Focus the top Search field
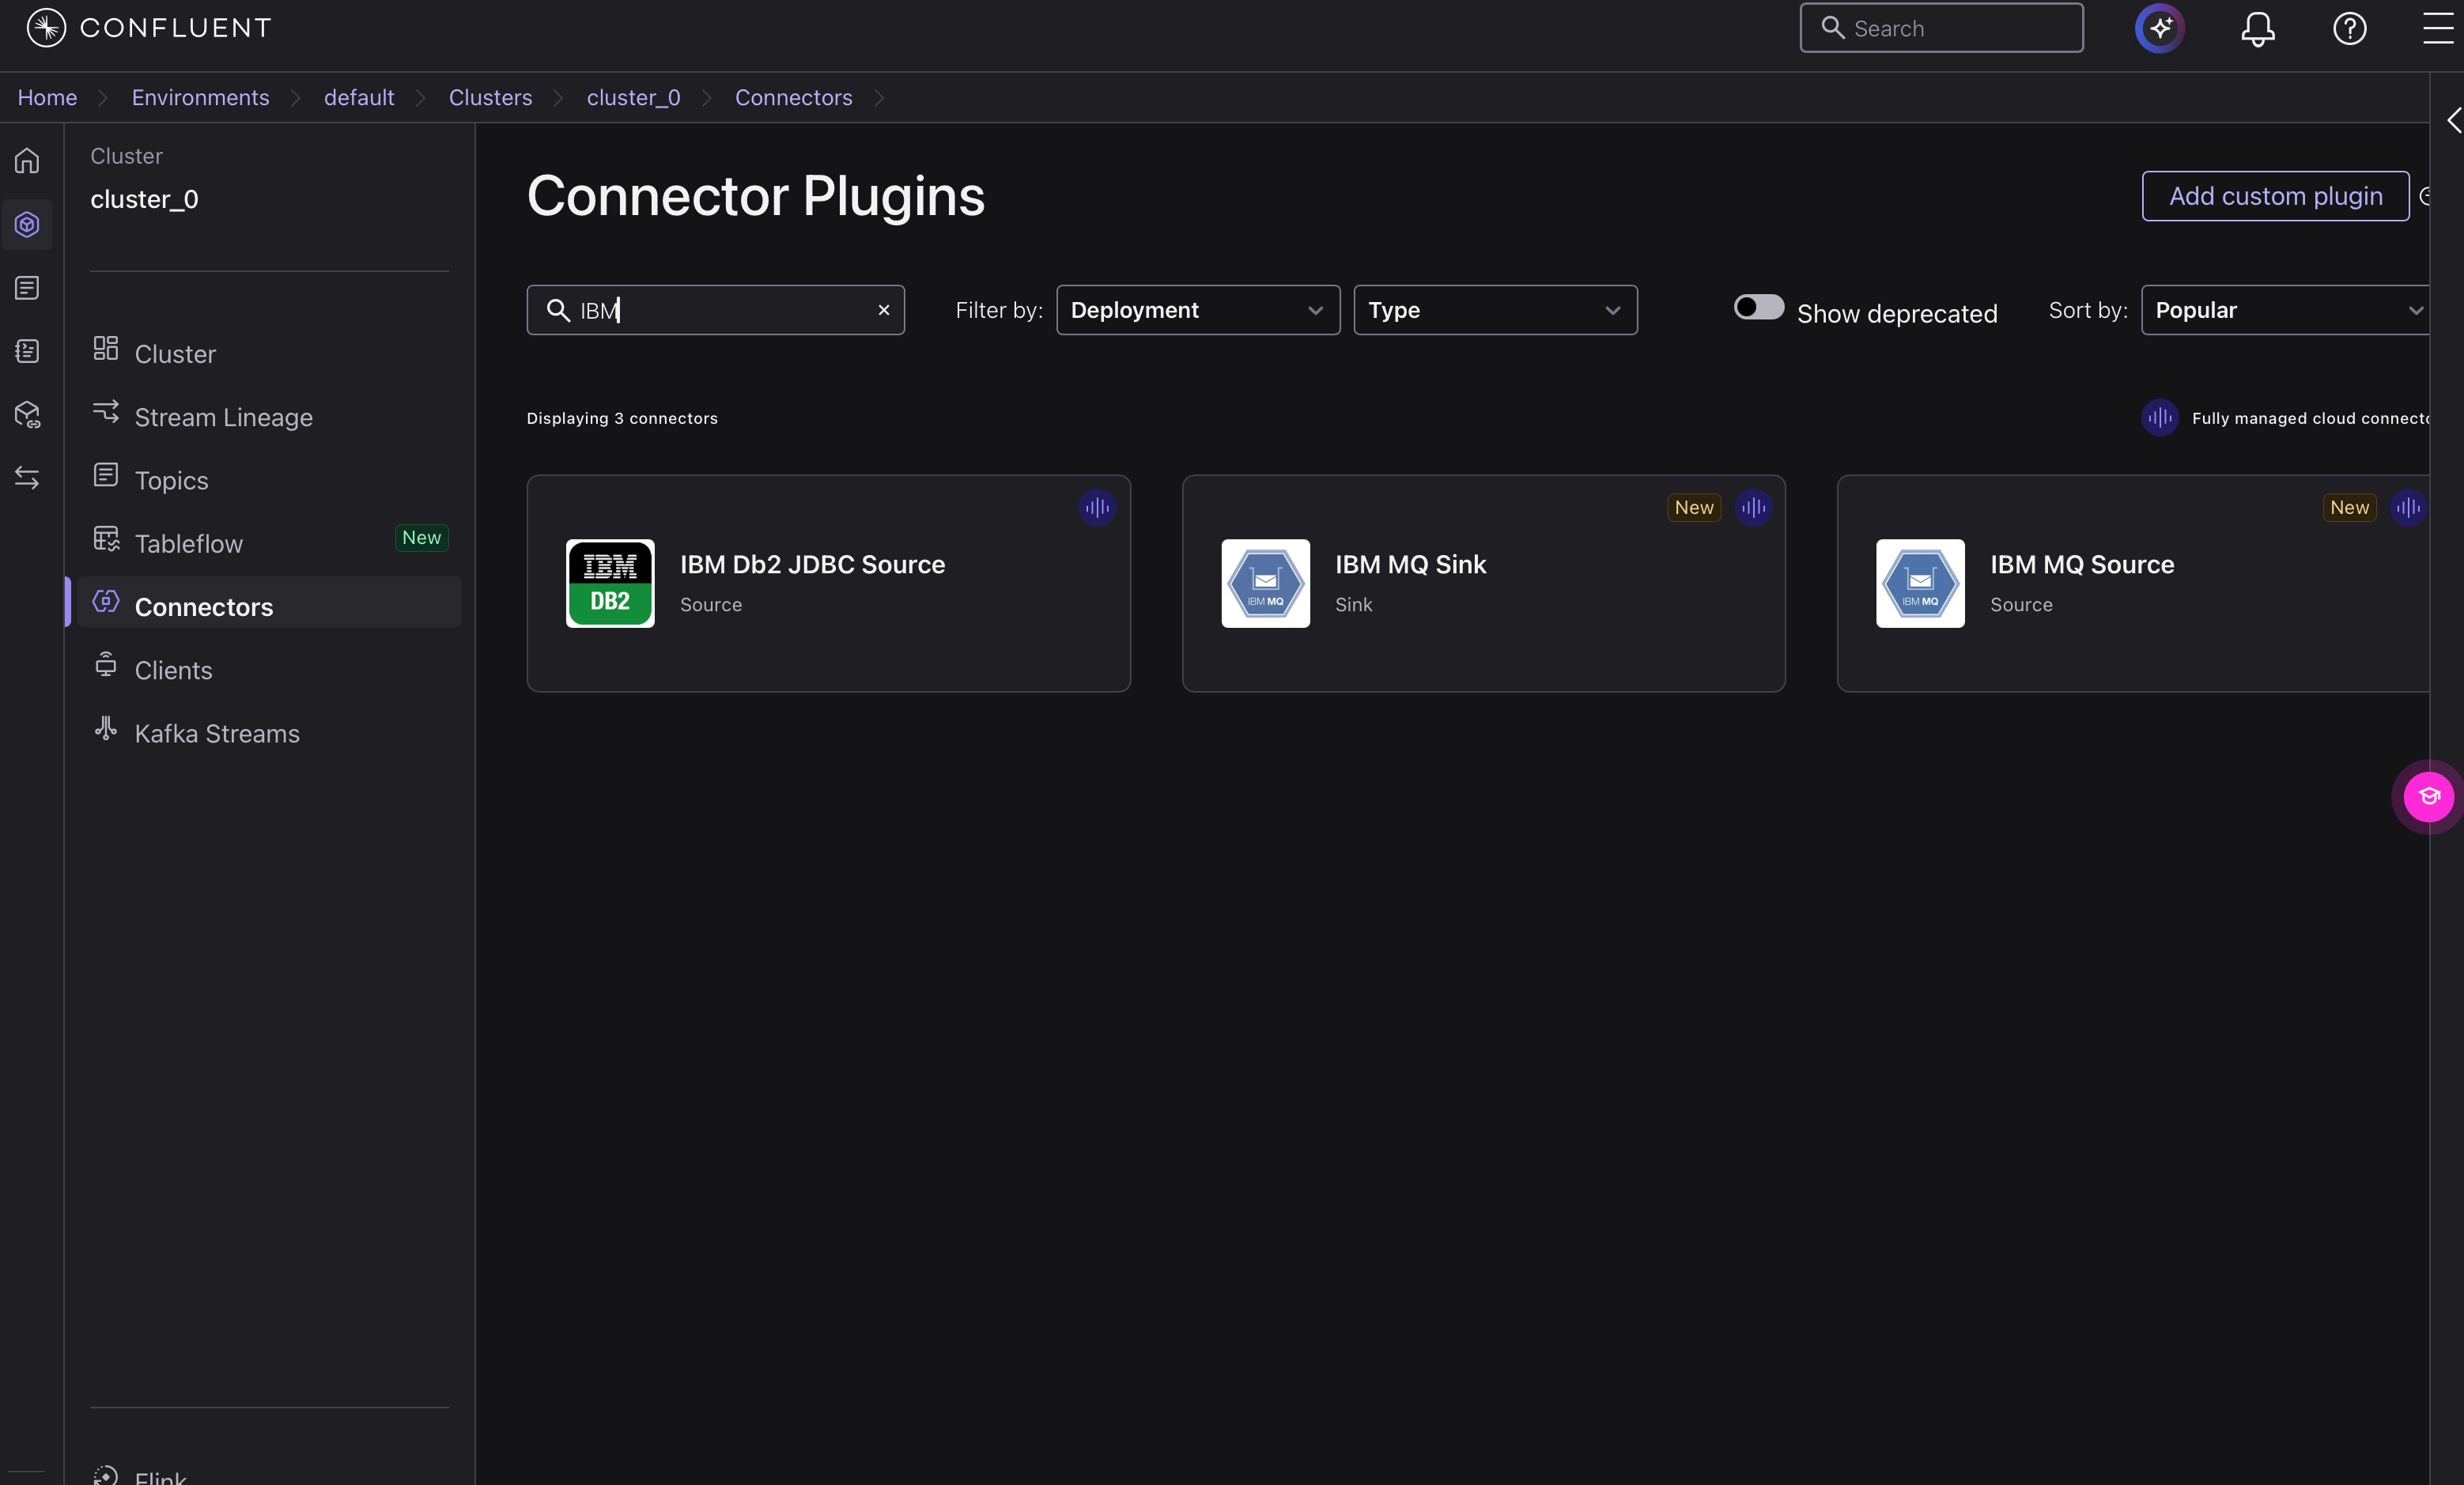Screen dimensions: 2464x1485 tap(1941, 28)
